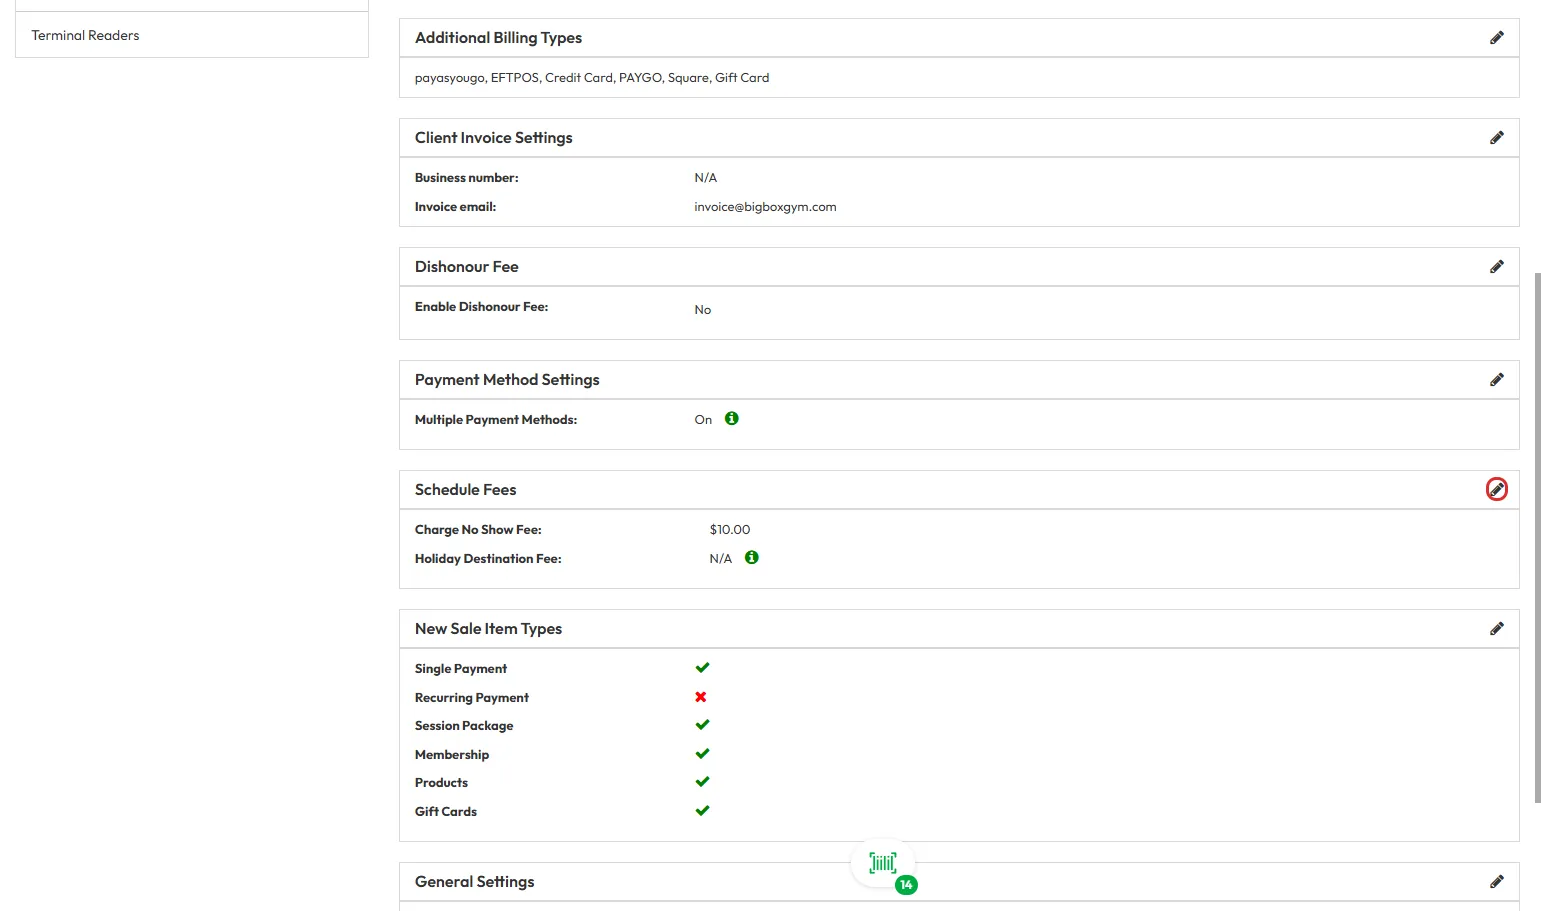1541x911 pixels.
Task: Open Payment Method Settings editor
Action: (x=1496, y=380)
